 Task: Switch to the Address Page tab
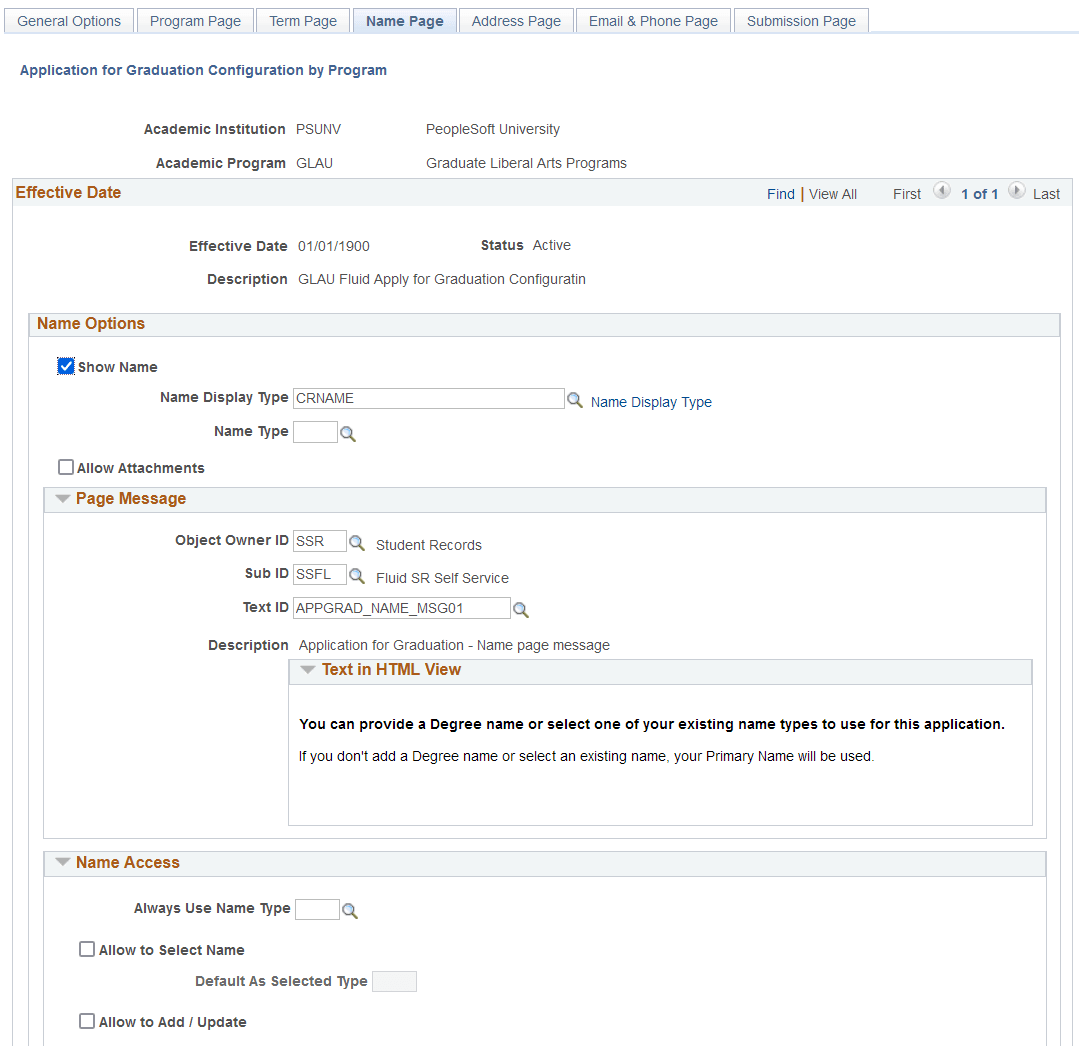(516, 21)
